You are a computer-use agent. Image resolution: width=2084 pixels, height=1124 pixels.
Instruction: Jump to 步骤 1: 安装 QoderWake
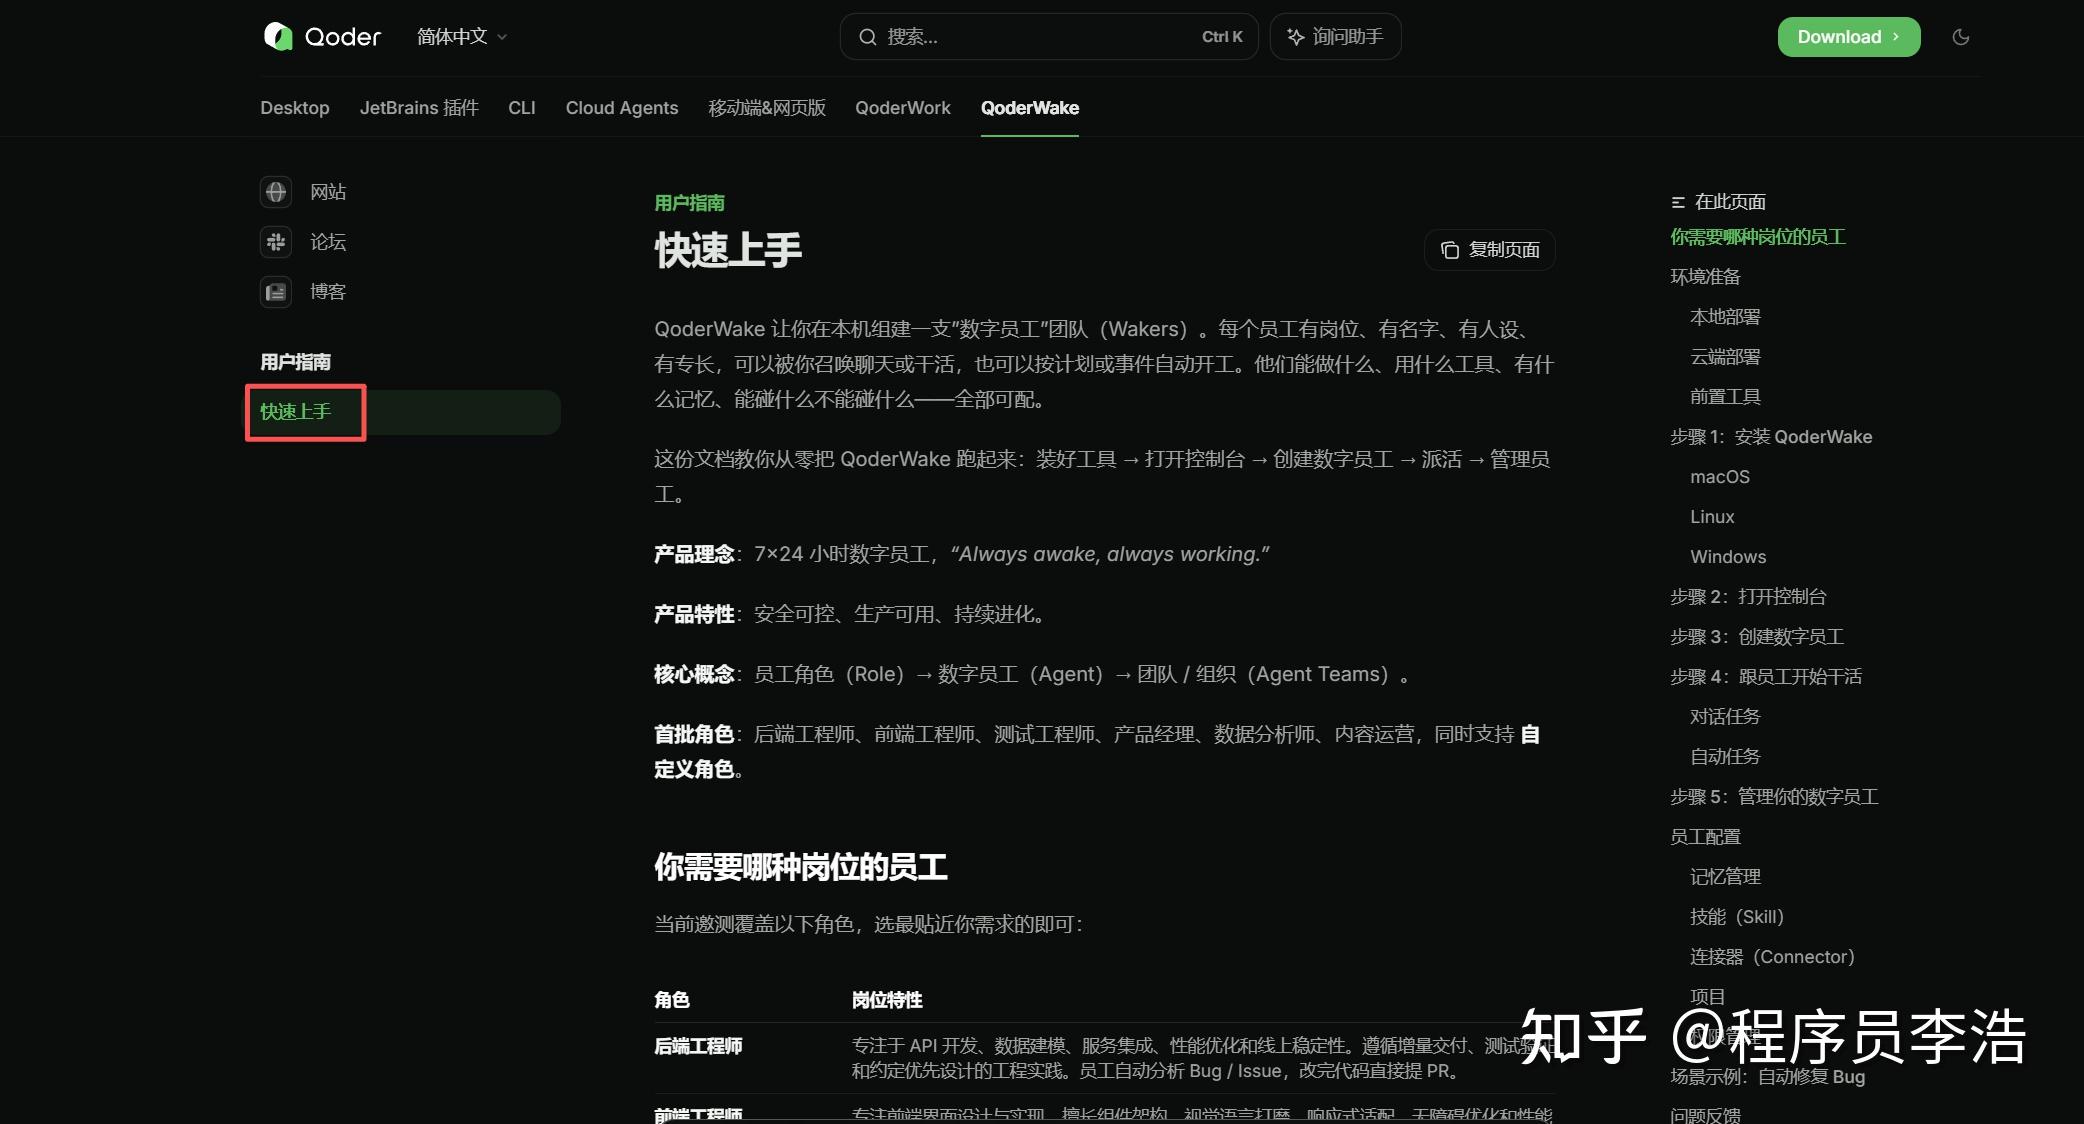(1771, 437)
